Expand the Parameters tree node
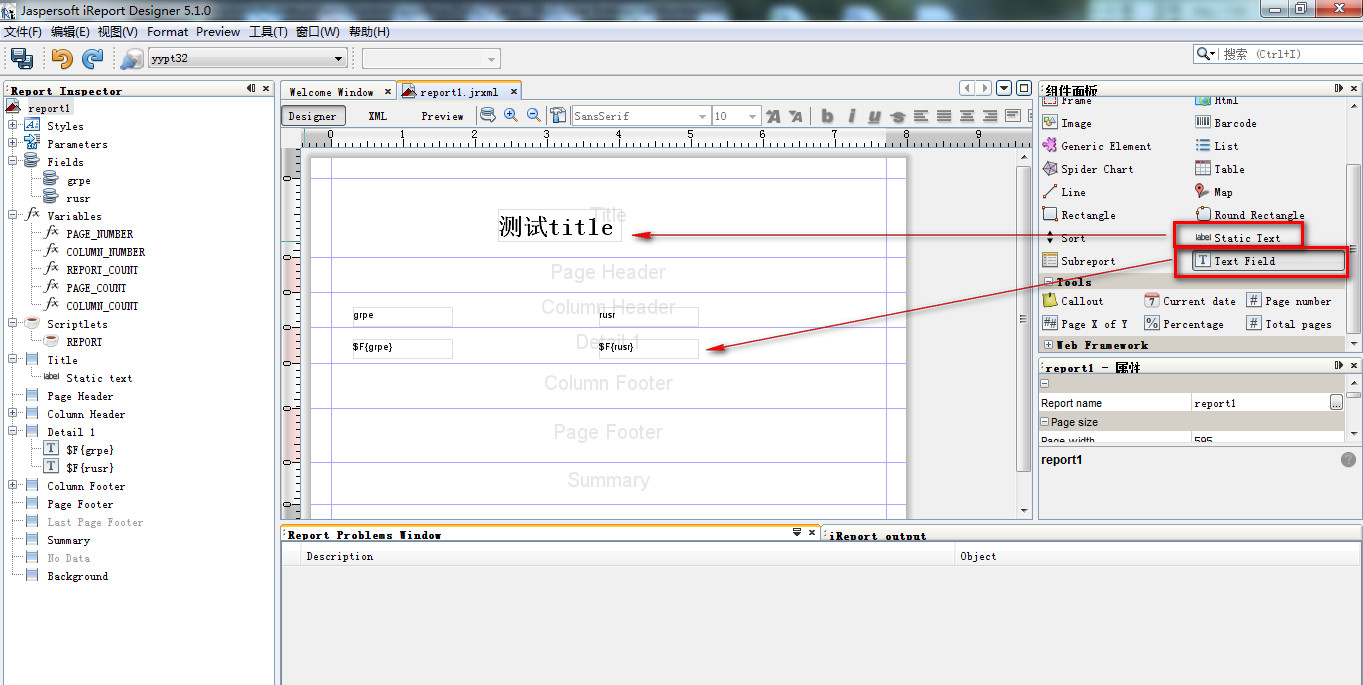The image size is (1363, 685). click(x=13, y=144)
